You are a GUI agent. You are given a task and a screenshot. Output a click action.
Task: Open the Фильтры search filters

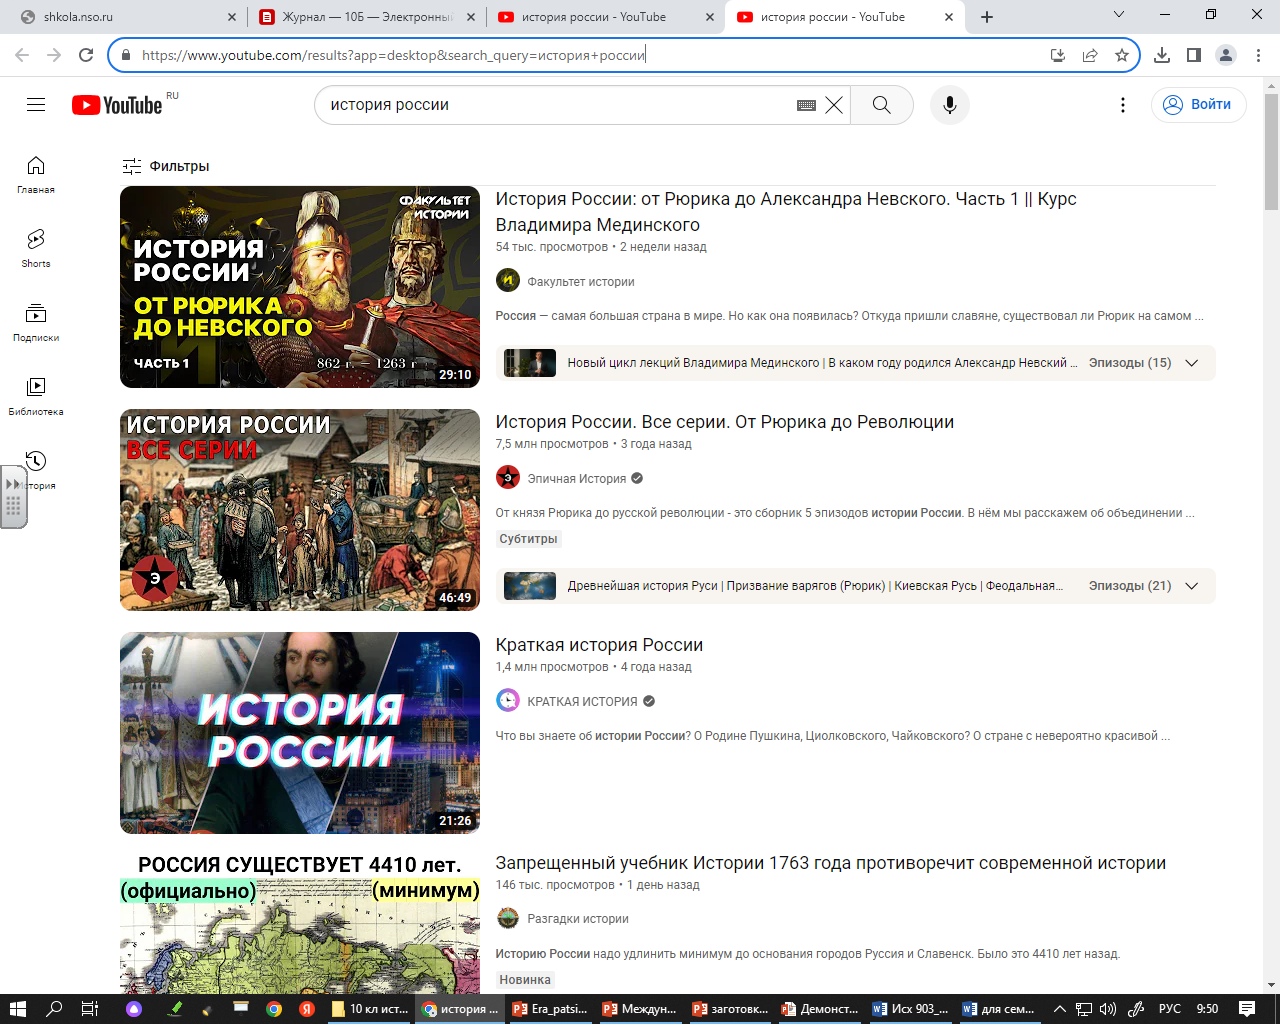click(166, 166)
